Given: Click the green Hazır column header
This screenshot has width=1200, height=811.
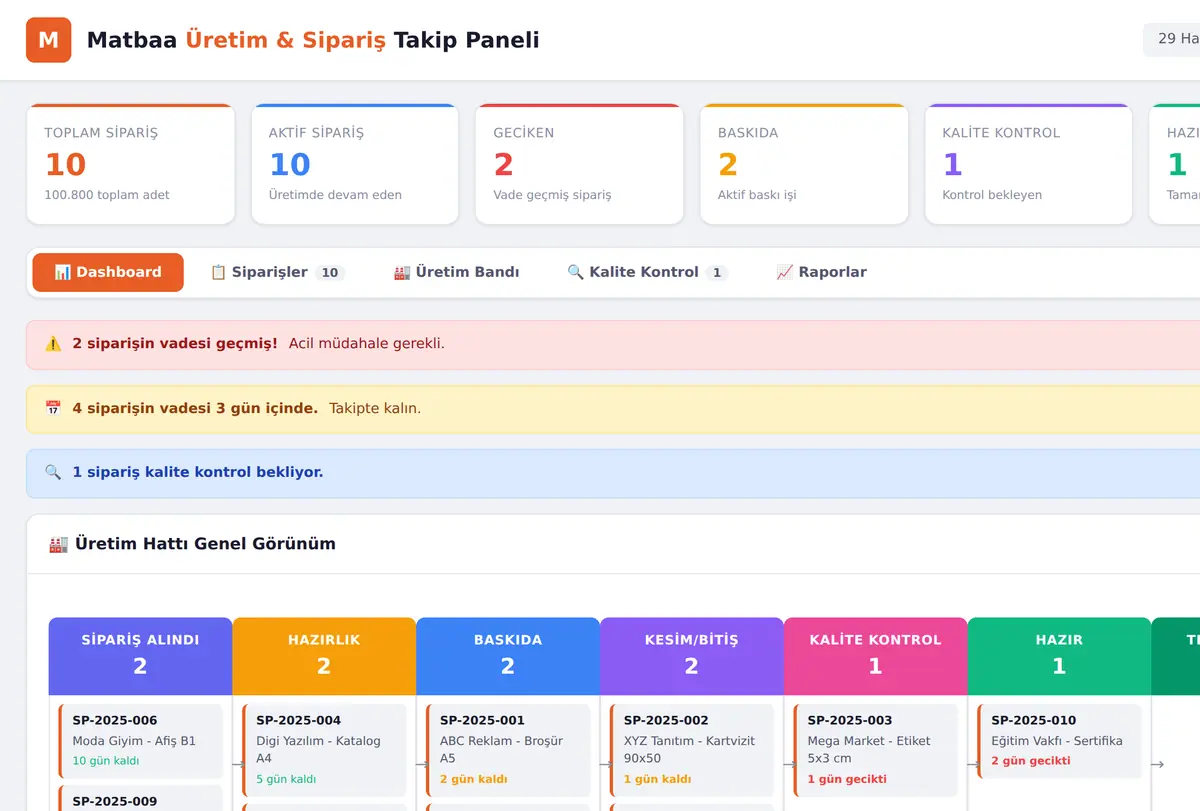Looking at the screenshot, I should coord(1060,656).
